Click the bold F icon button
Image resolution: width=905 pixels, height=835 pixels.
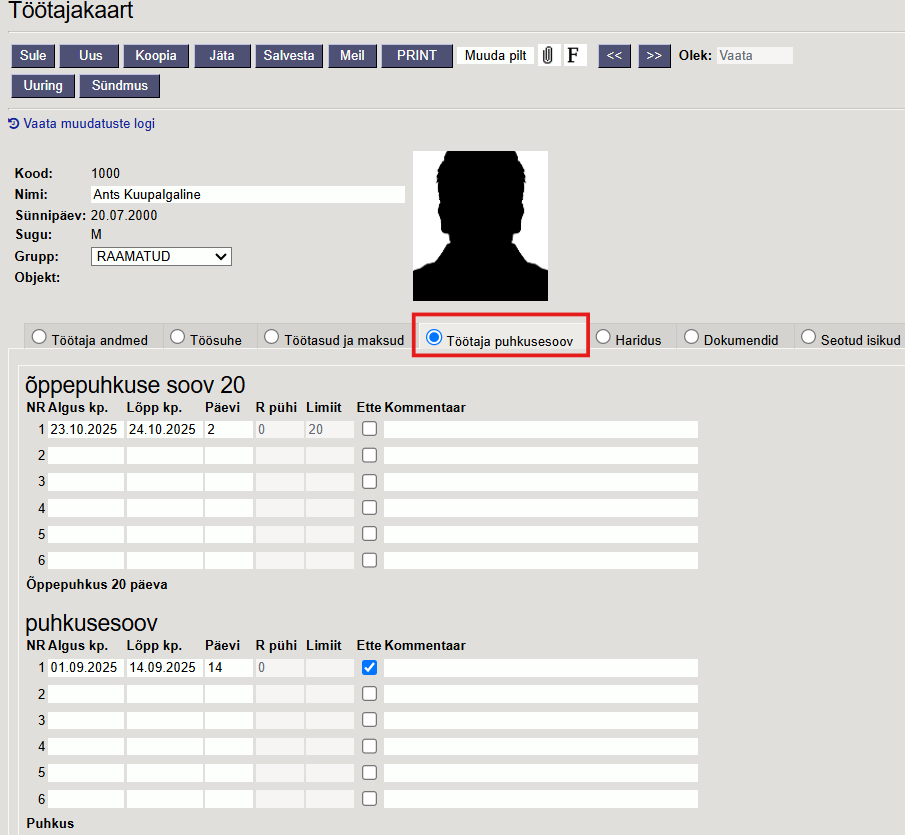pos(574,56)
